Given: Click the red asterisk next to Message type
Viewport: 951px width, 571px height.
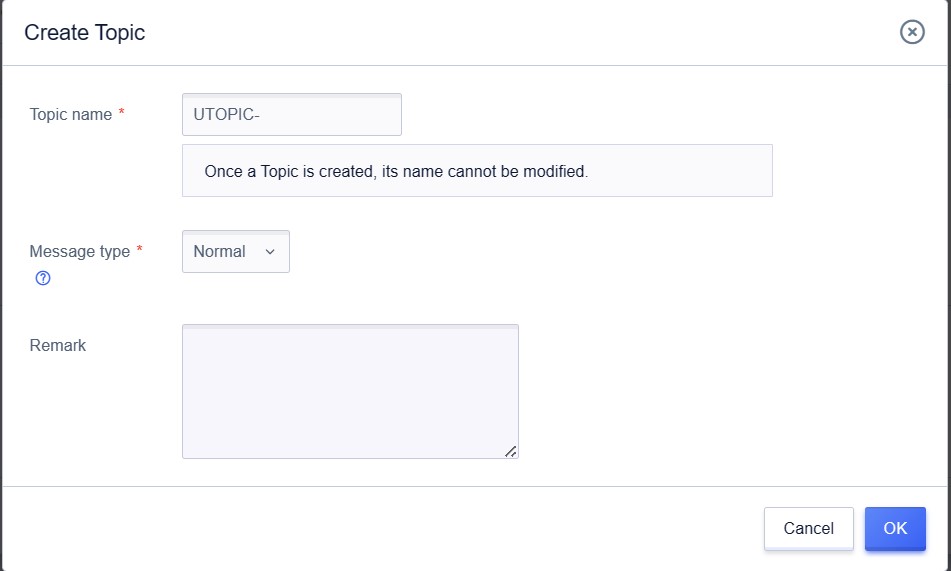Looking at the screenshot, I should point(140,251).
